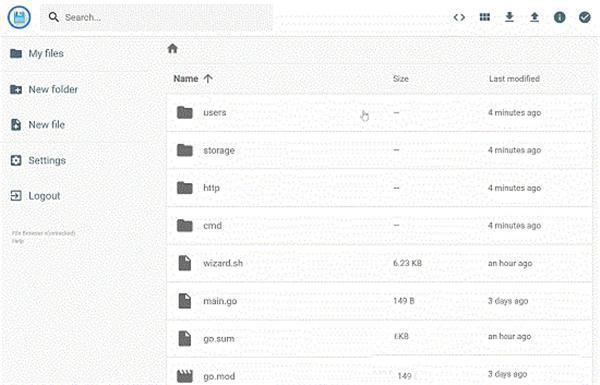Open My files in the sidebar

coord(46,53)
